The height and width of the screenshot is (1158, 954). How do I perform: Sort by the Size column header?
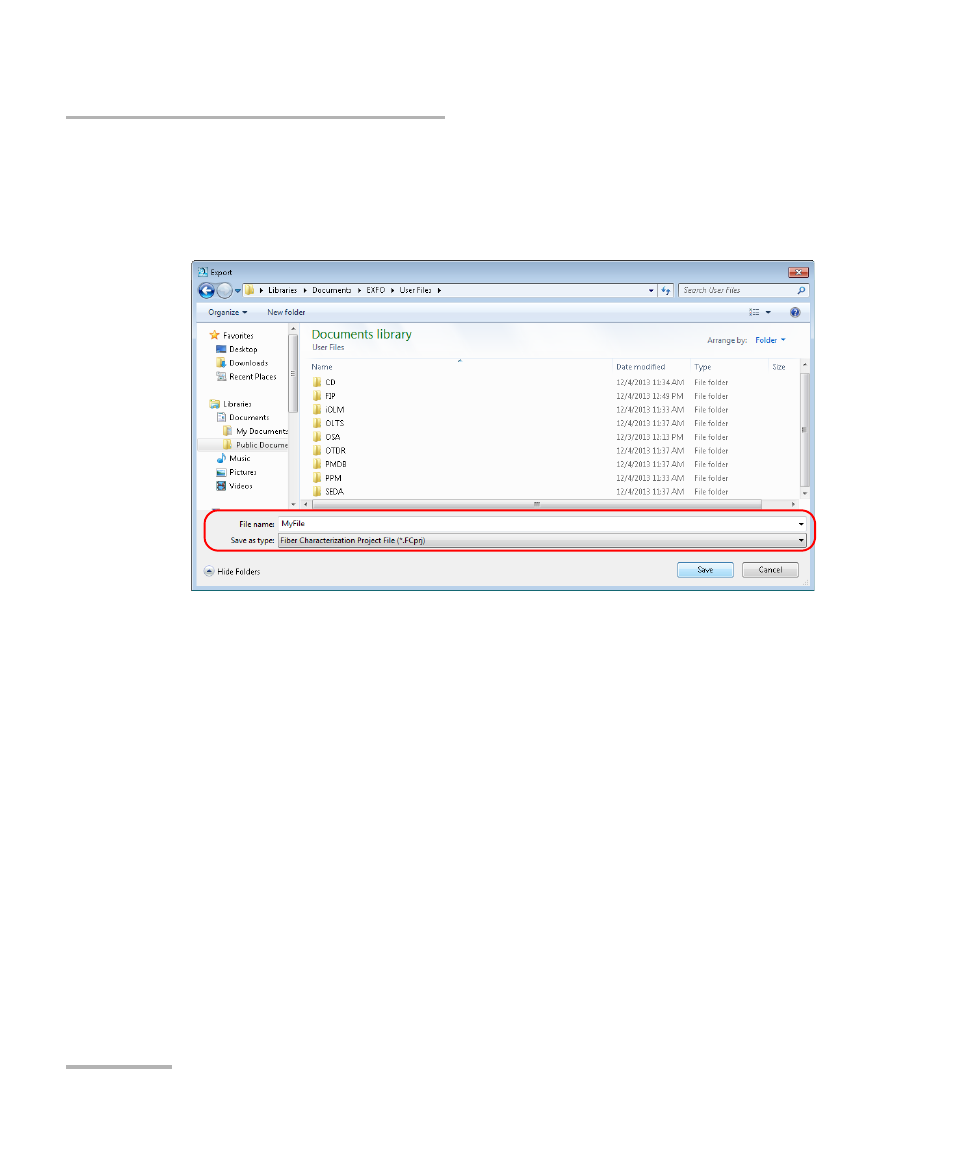coord(778,367)
